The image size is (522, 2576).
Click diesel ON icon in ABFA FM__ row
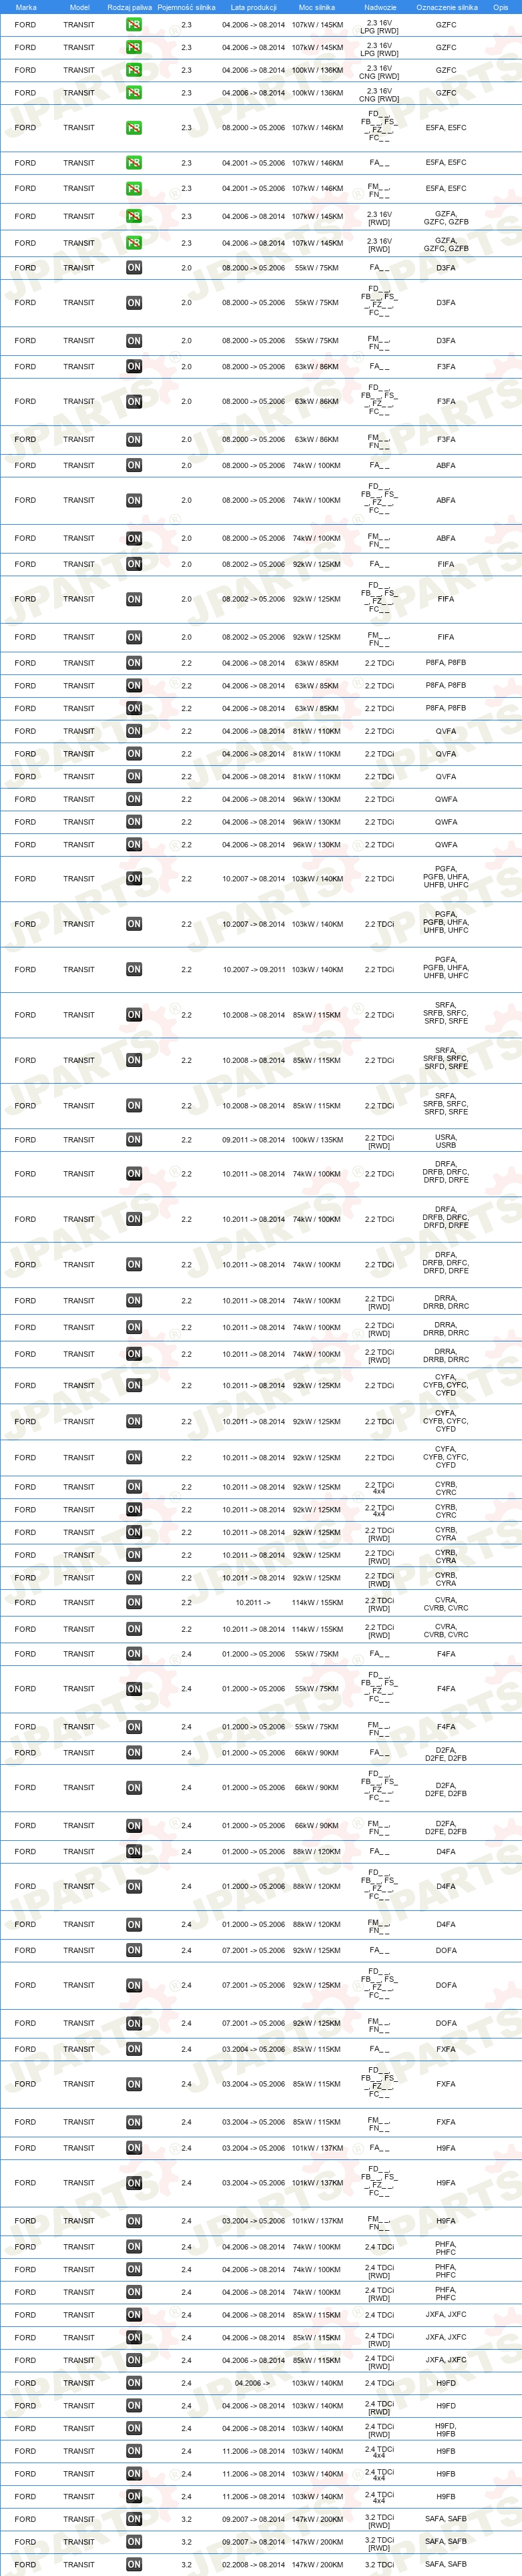coord(134,539)
